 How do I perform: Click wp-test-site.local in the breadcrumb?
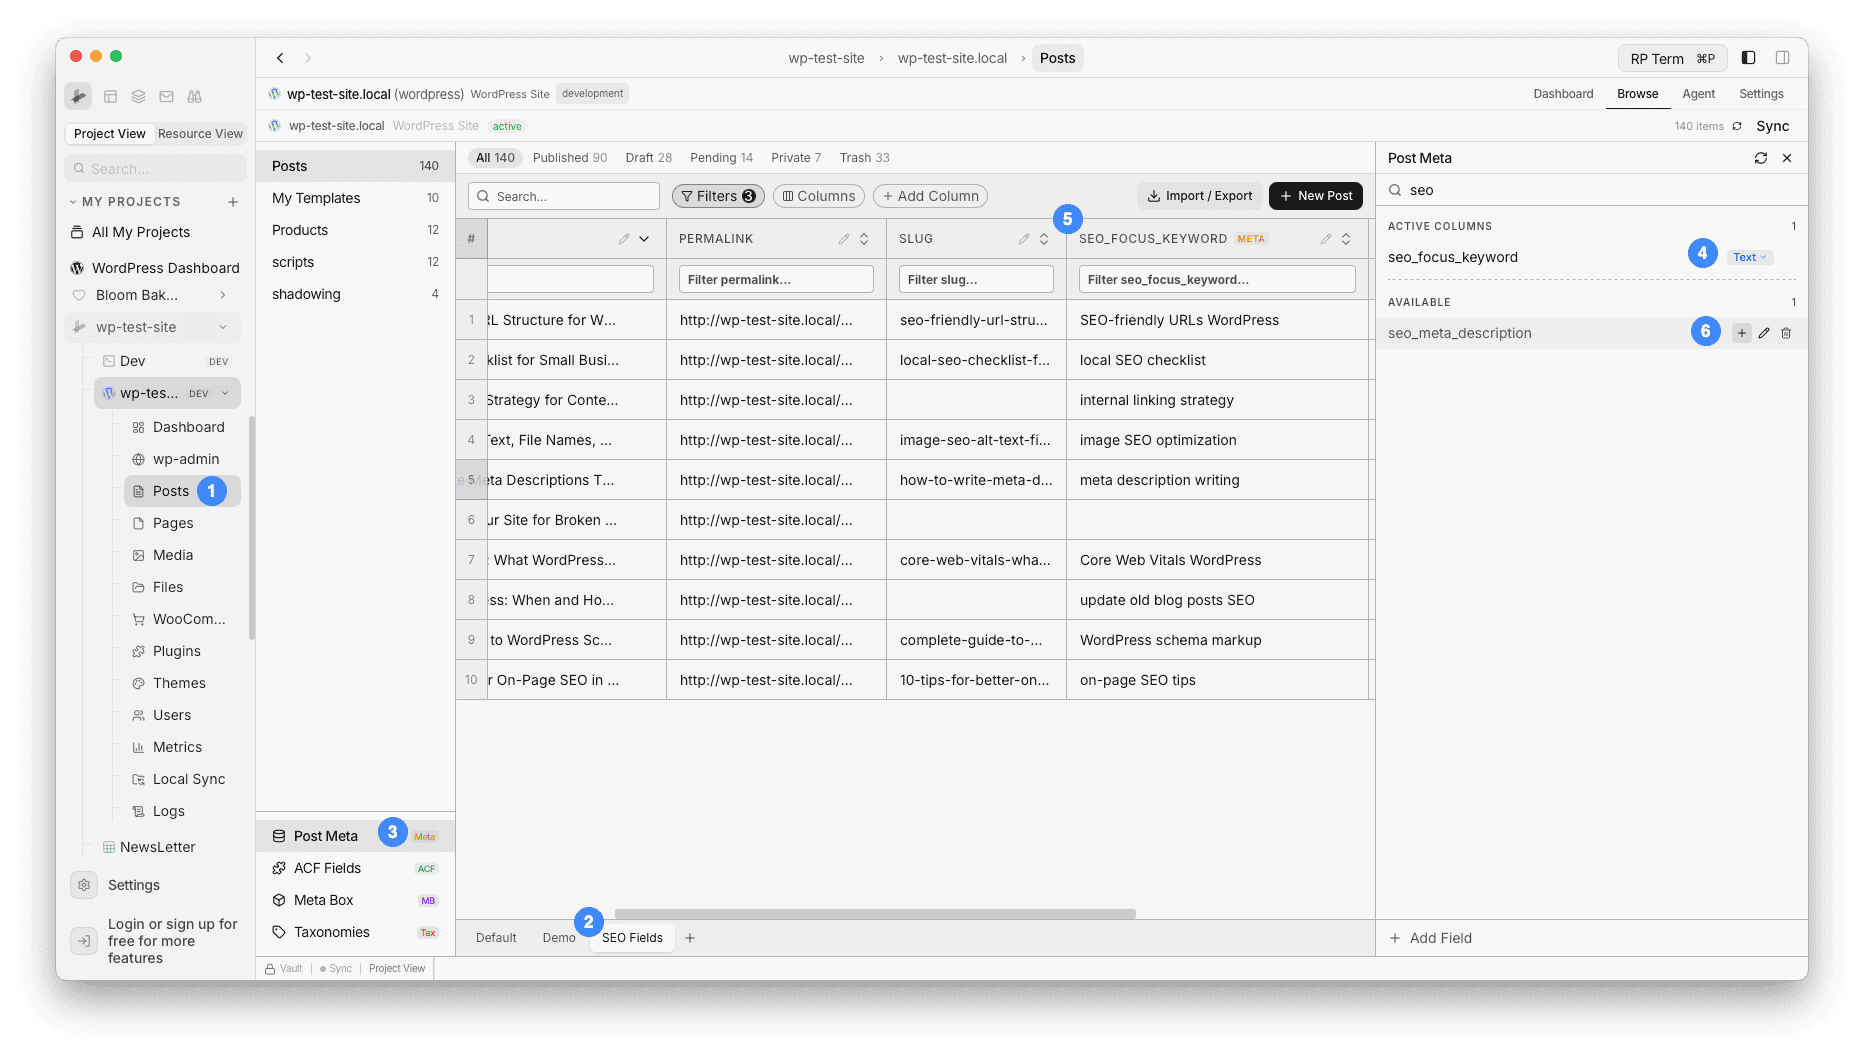[x=952, y=58]
